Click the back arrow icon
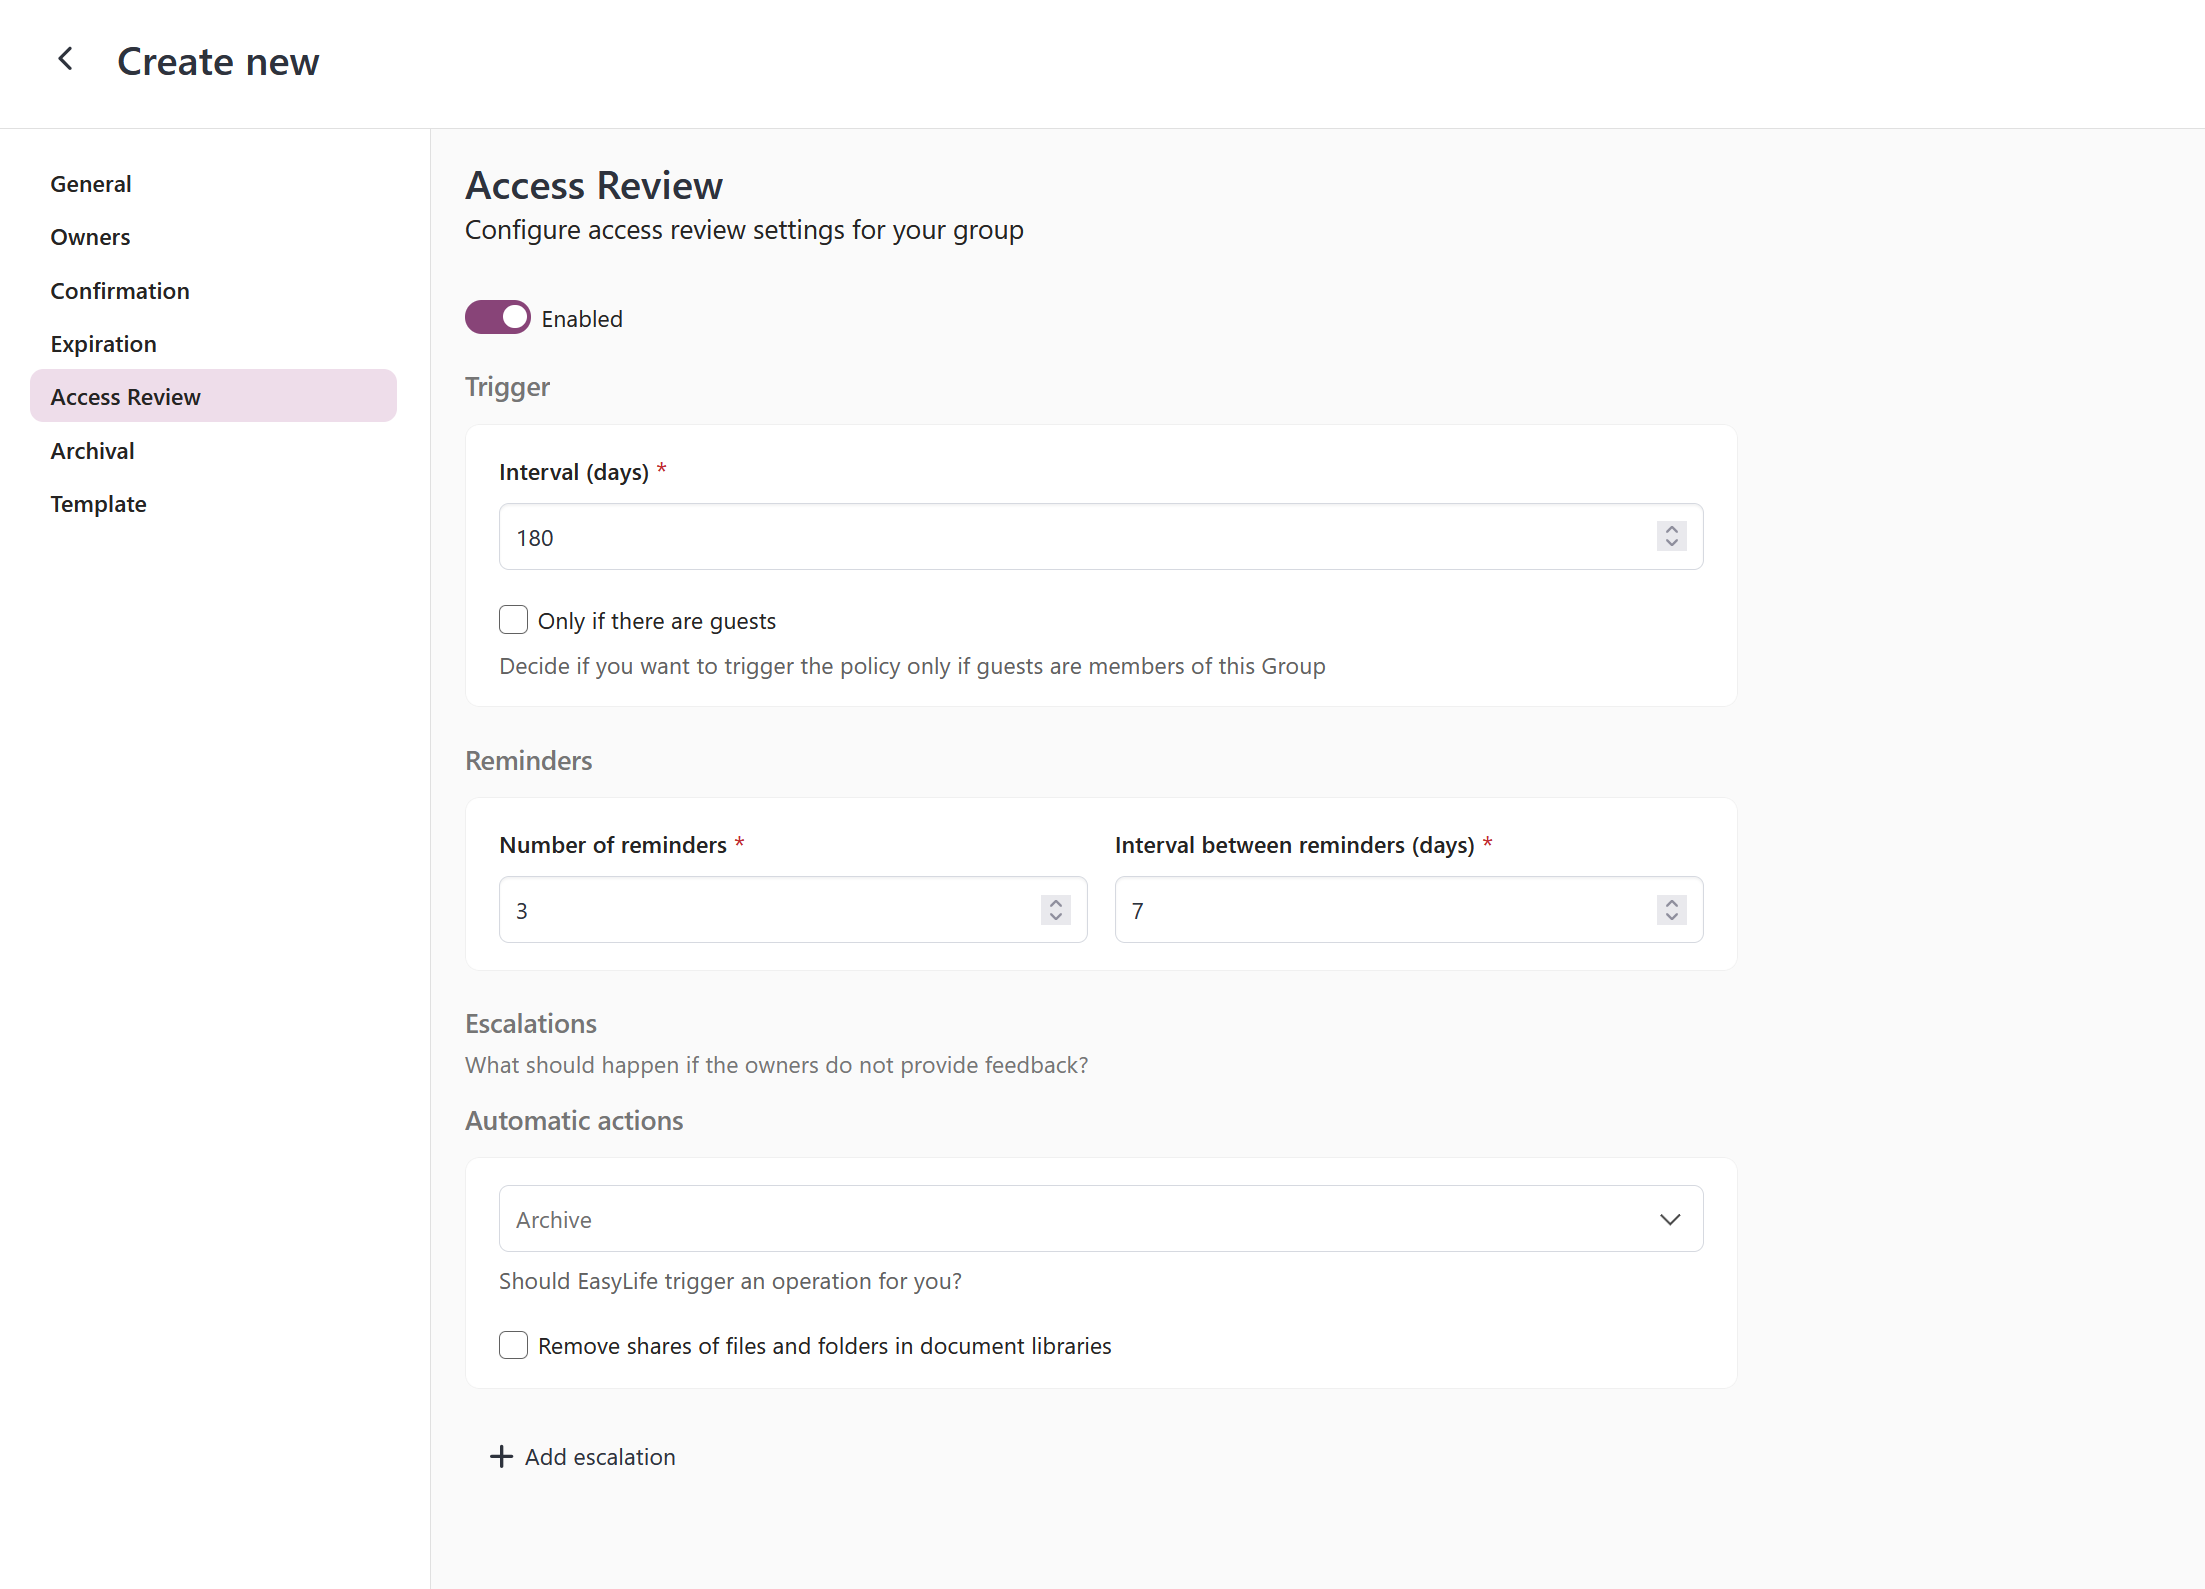2205x1589 pixels. pos(64,59)
